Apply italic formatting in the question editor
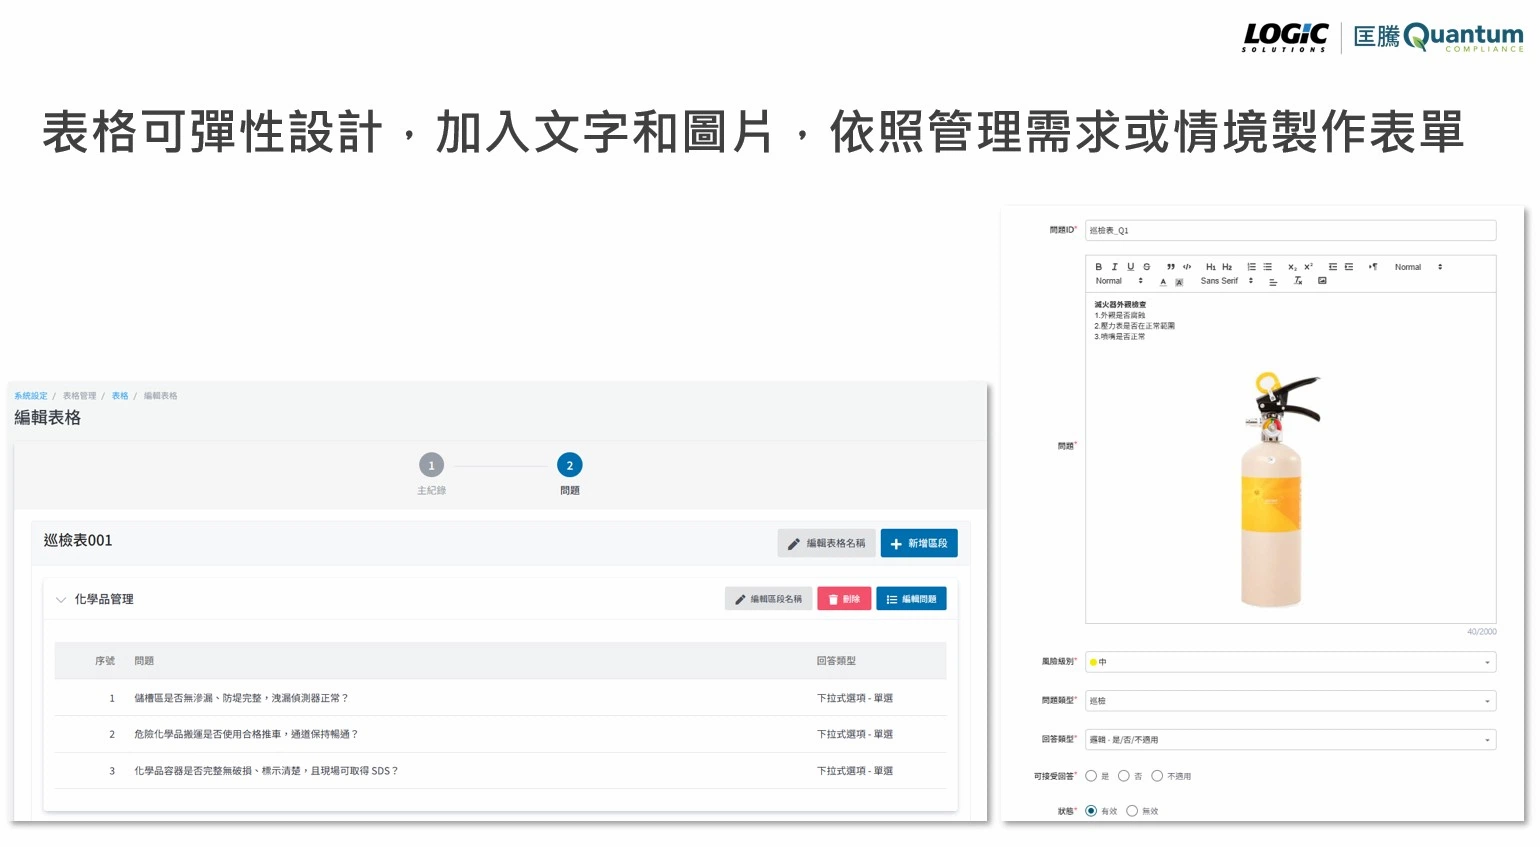The width and height of the screenshot is (1540, 847). (x=1114, y=267)
